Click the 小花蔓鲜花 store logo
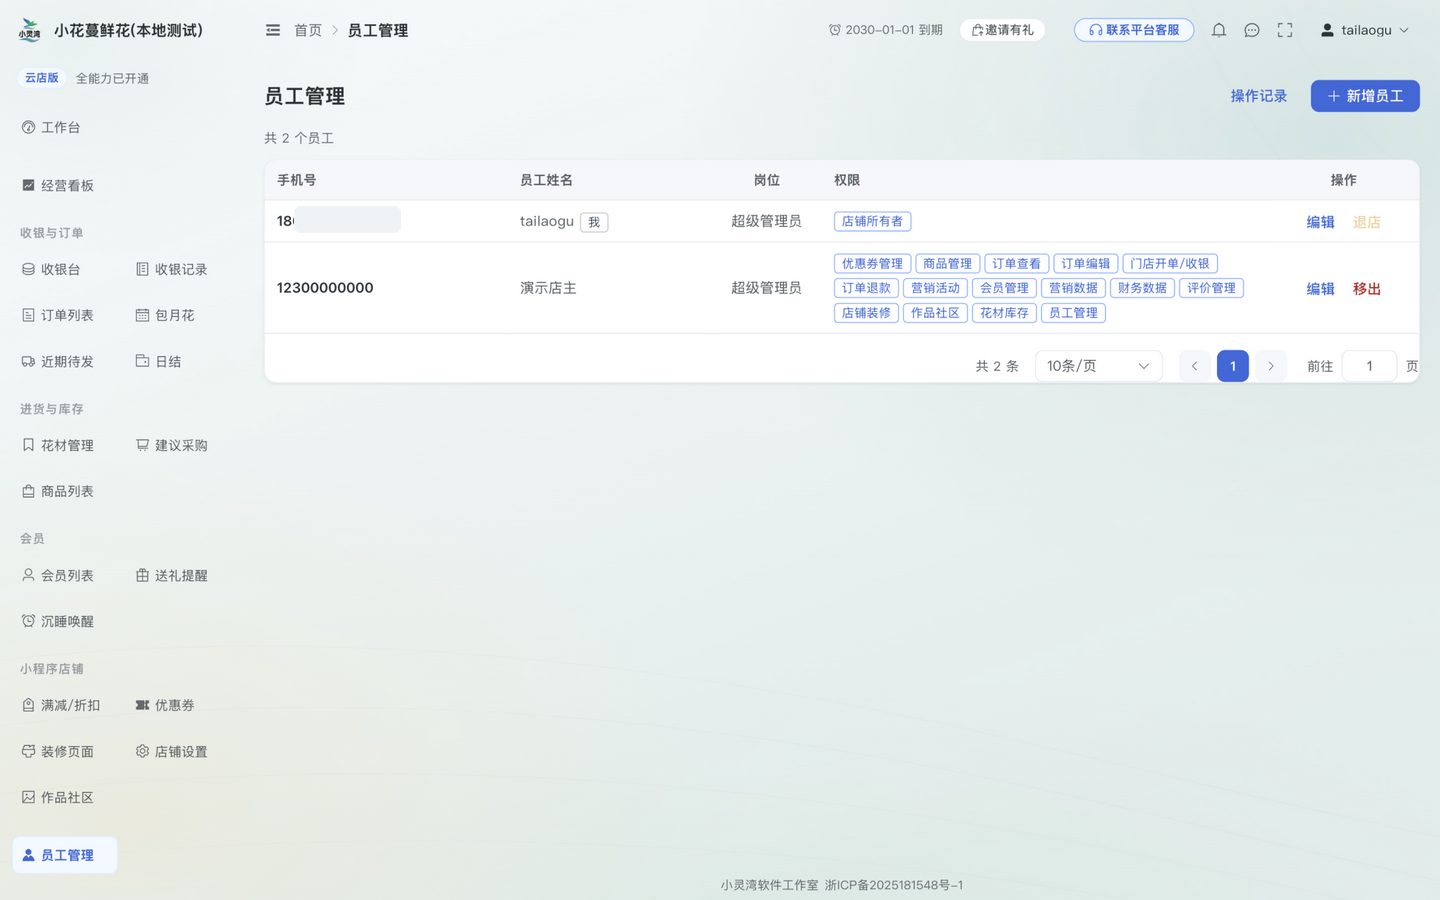The image size is (1440, 900). (30, 30)
